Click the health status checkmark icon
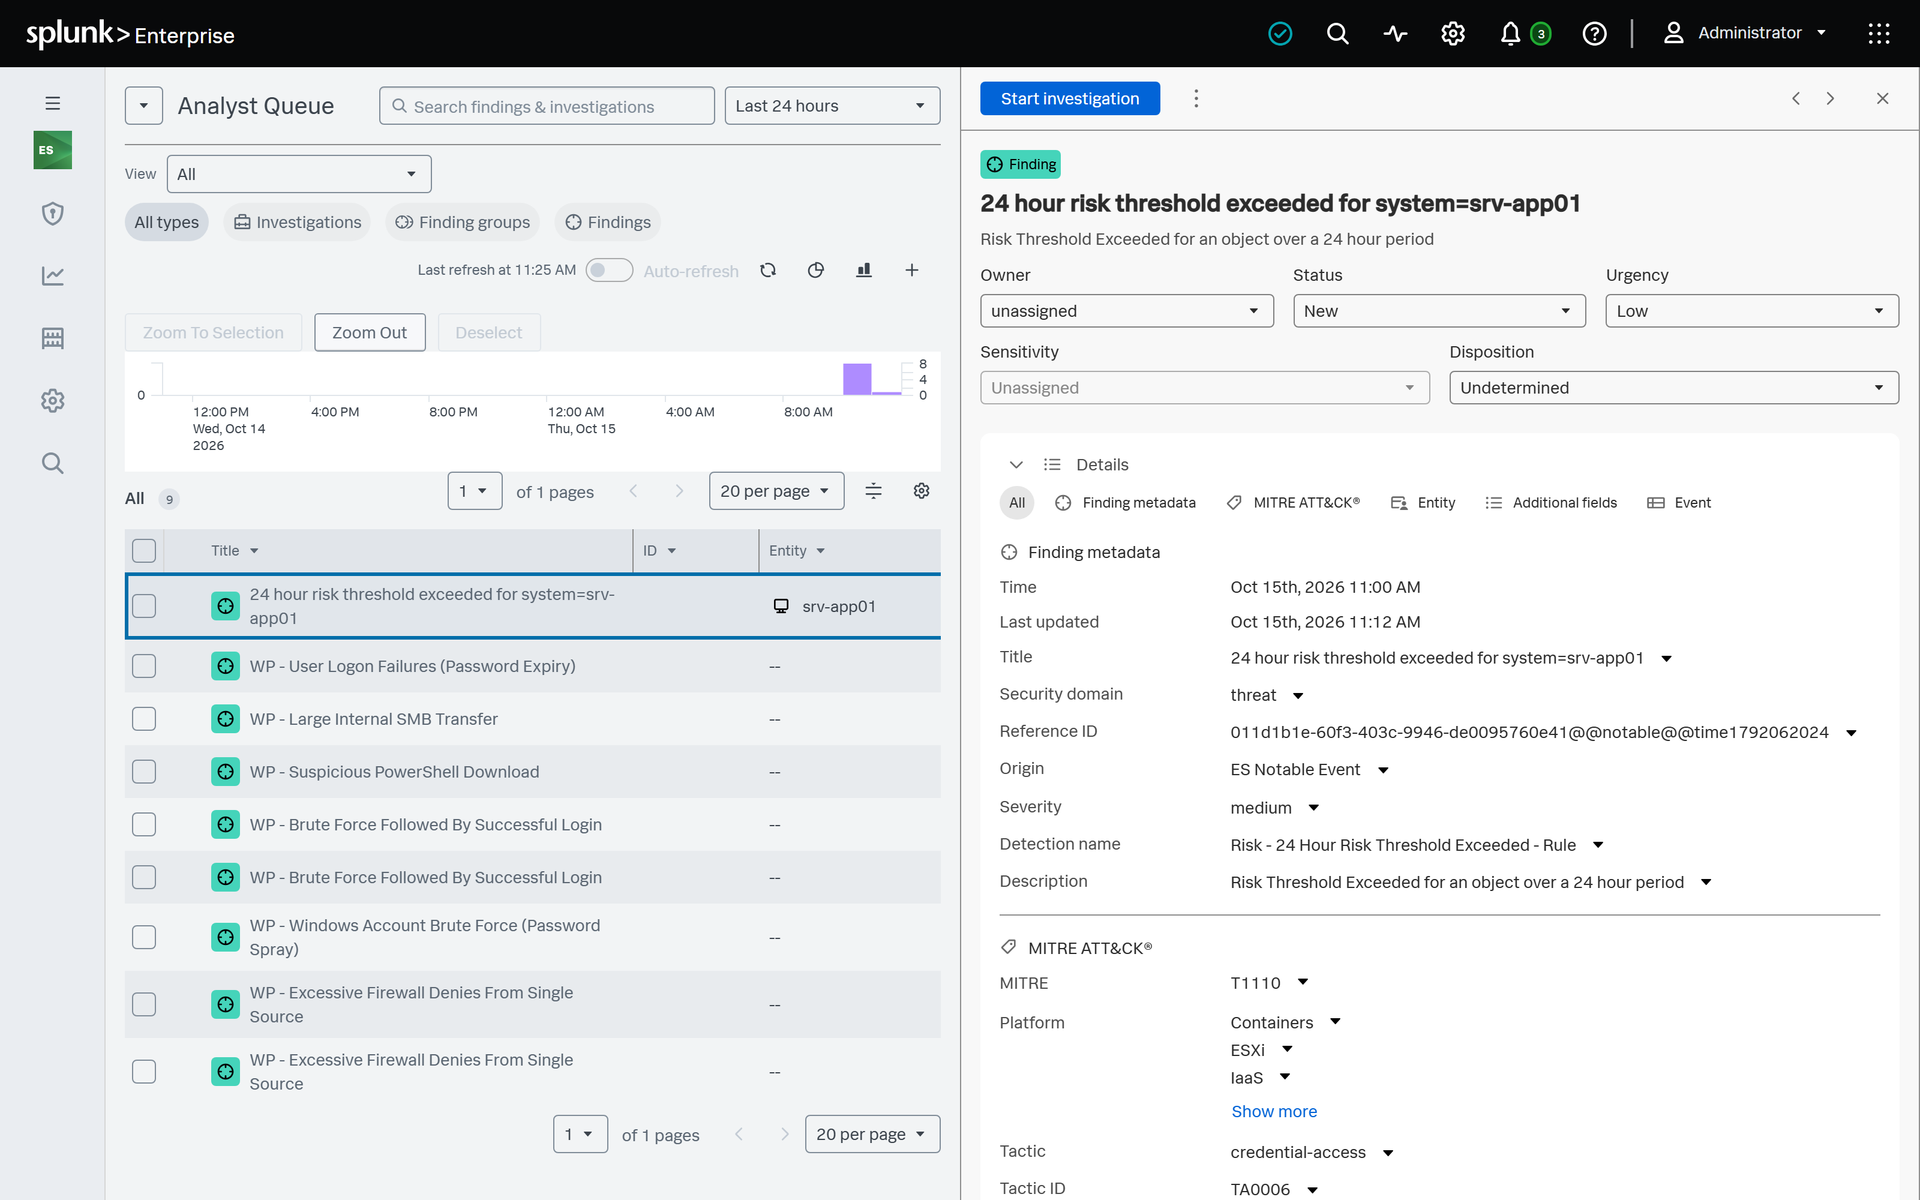Screen dimensions: 1920x1200 click(x=1280, y=34)
